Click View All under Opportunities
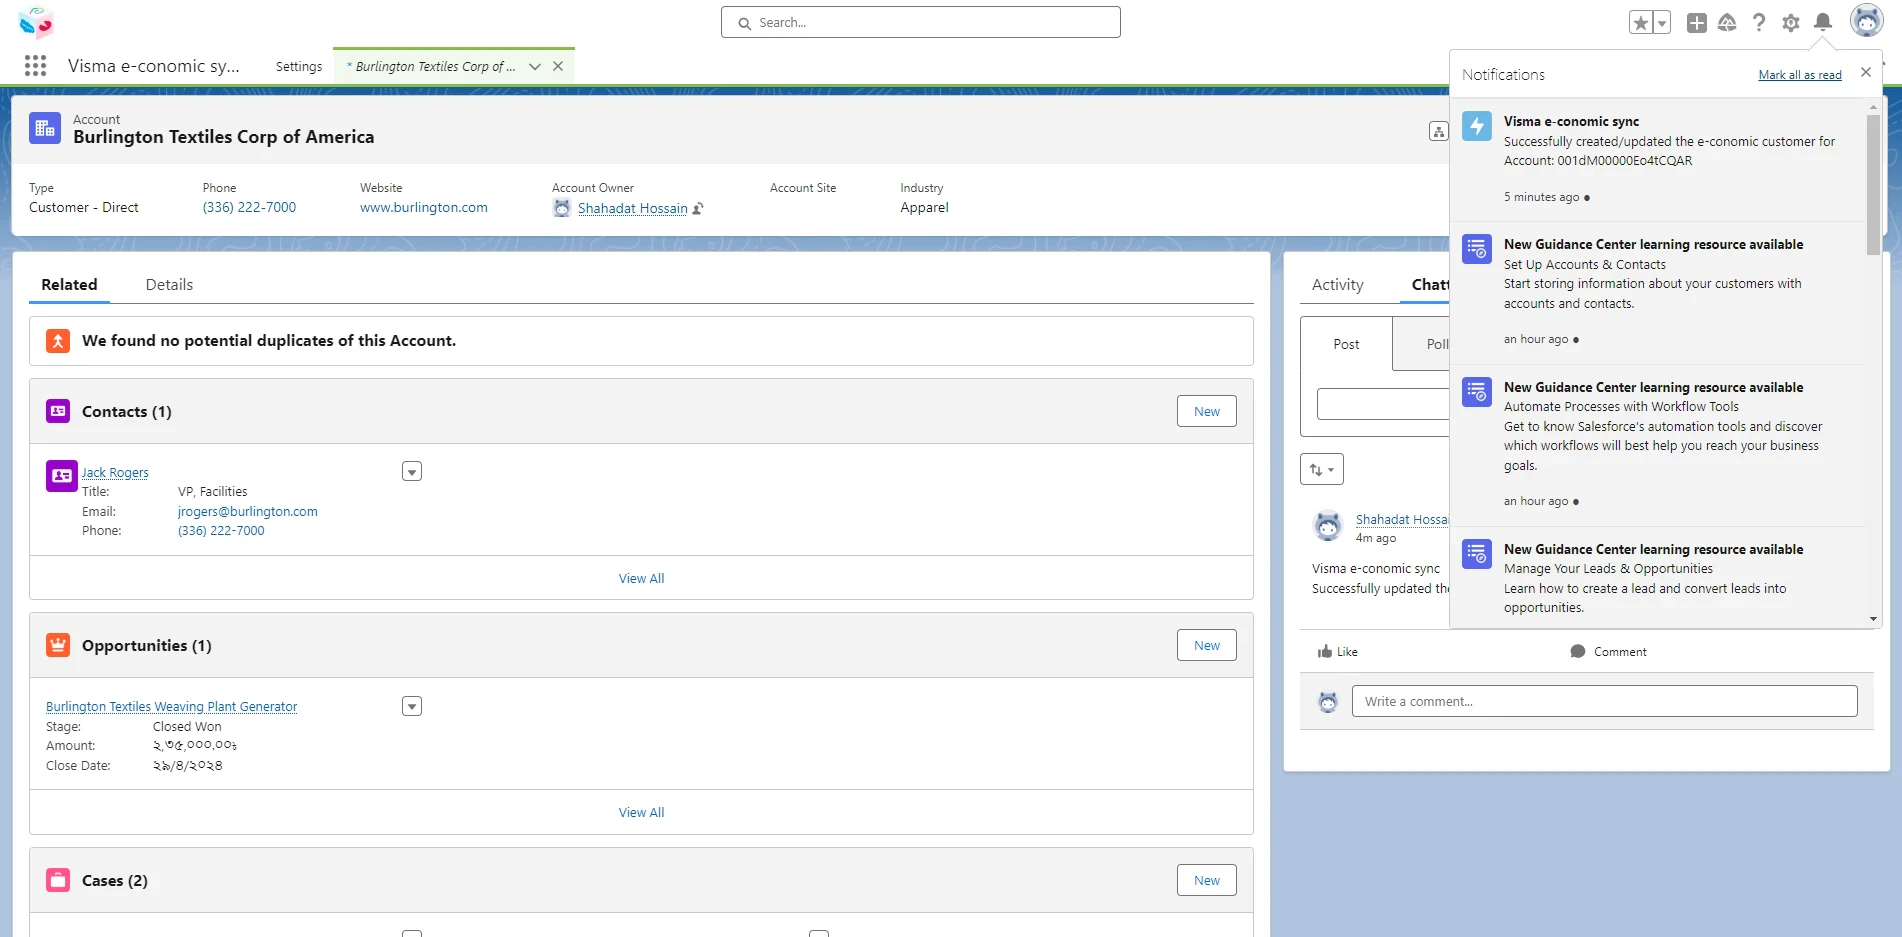Image resolution: width=1902 pixels, height=937 pixels. pos(641,812)
